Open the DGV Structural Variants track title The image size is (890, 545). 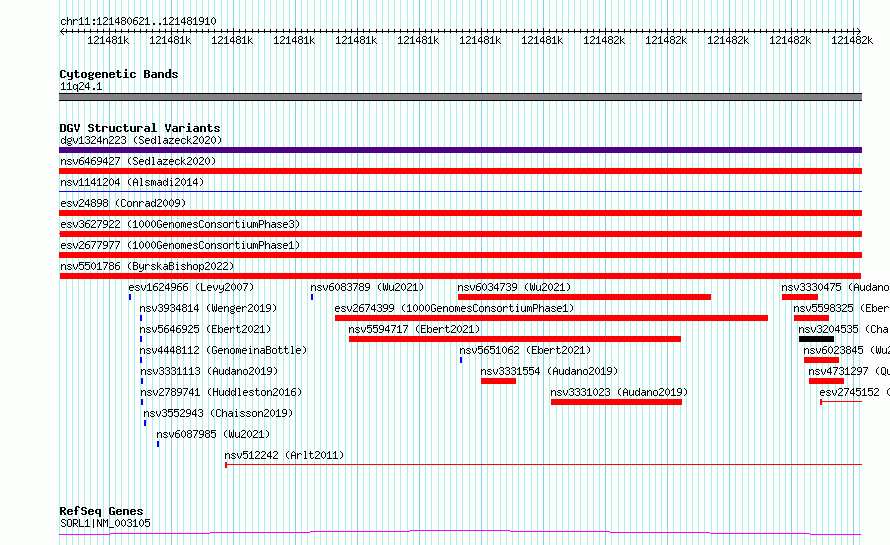[140, 128]
